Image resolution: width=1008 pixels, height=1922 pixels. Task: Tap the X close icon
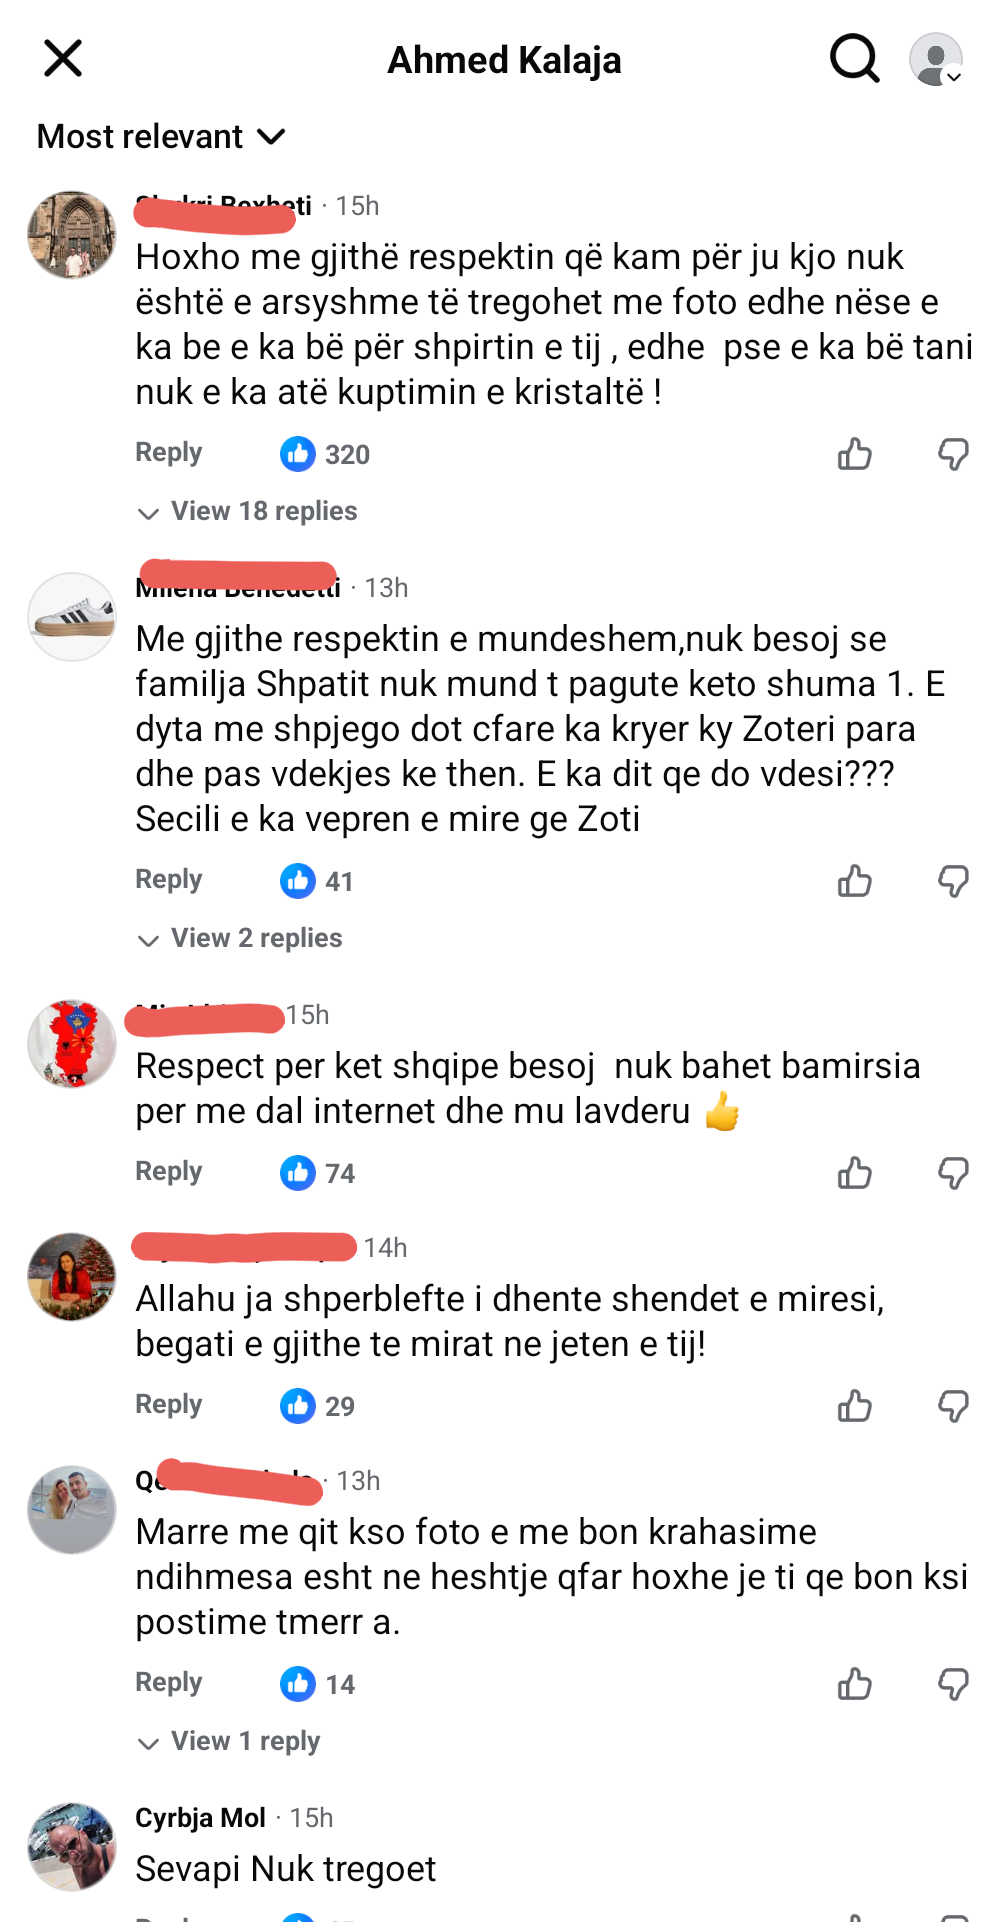click(63, 59)
